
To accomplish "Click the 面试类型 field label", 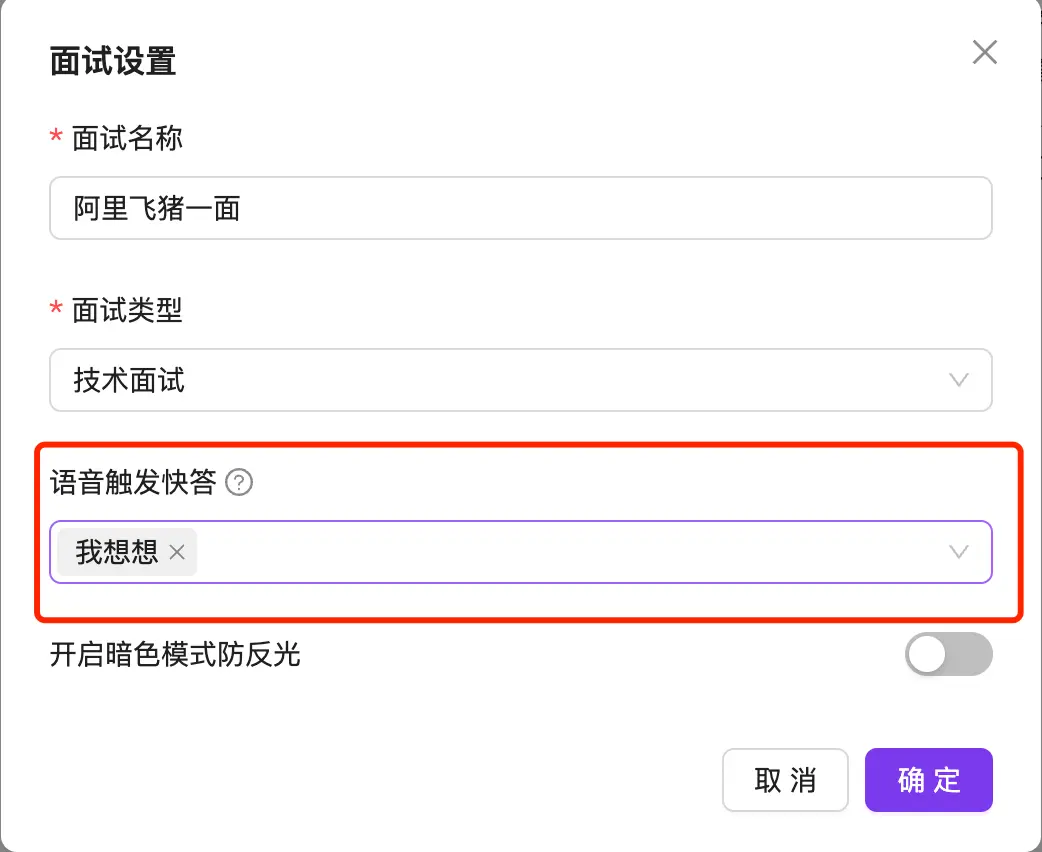I will (127, 310).
